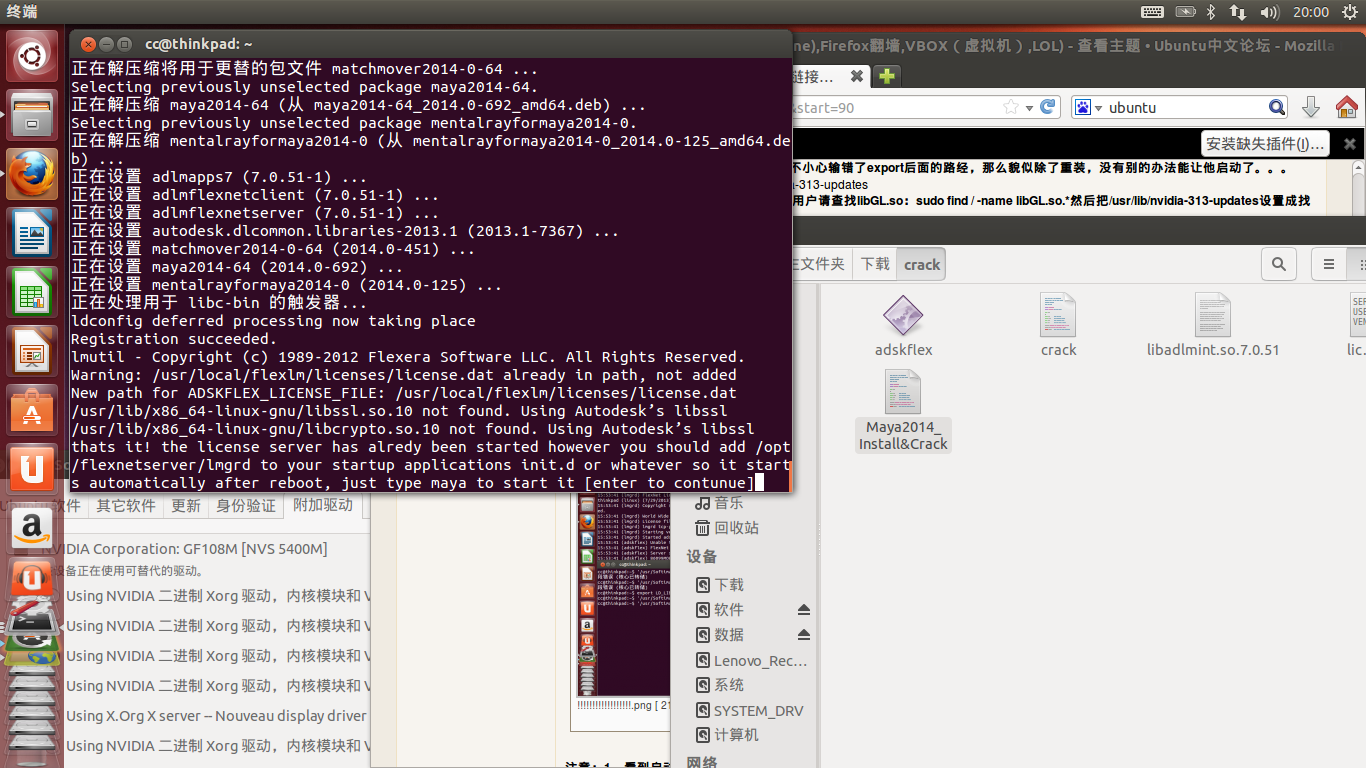Open a new Firefox tab with the plus button
This screenshot has height=768, width=1366.
[x=887, y=76]
